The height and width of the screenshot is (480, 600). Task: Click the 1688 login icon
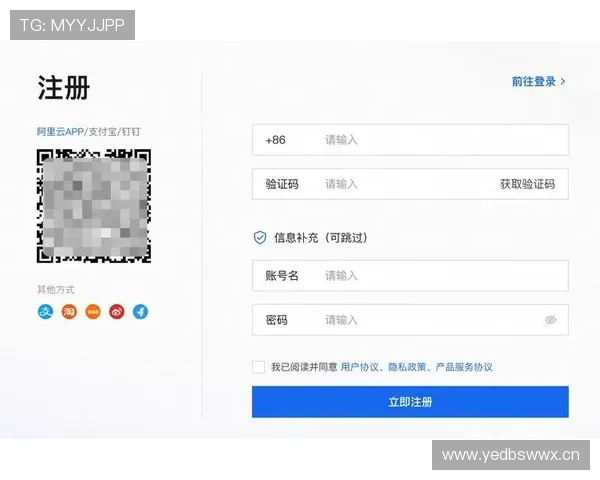(x=93, y=312)
